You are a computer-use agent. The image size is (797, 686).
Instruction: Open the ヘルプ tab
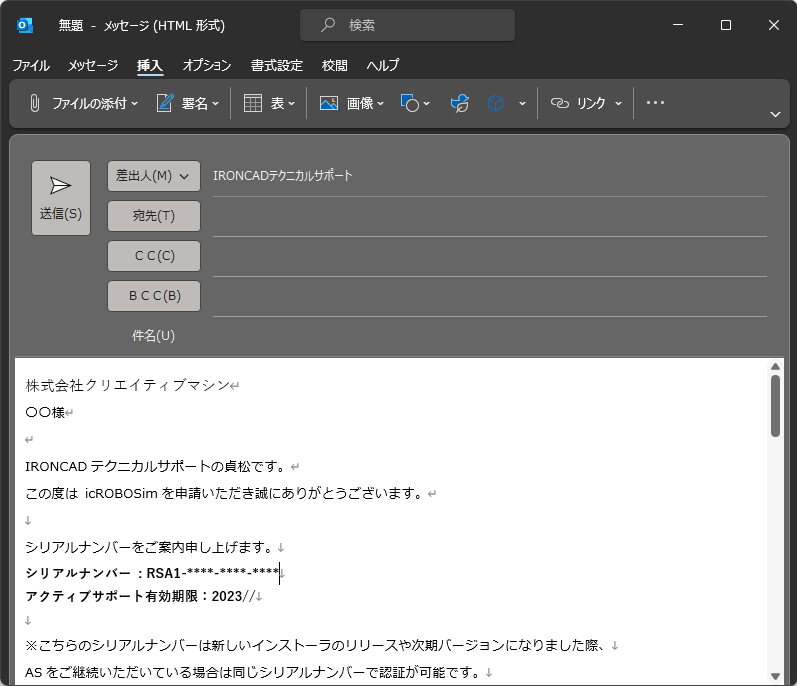point(383,66)
